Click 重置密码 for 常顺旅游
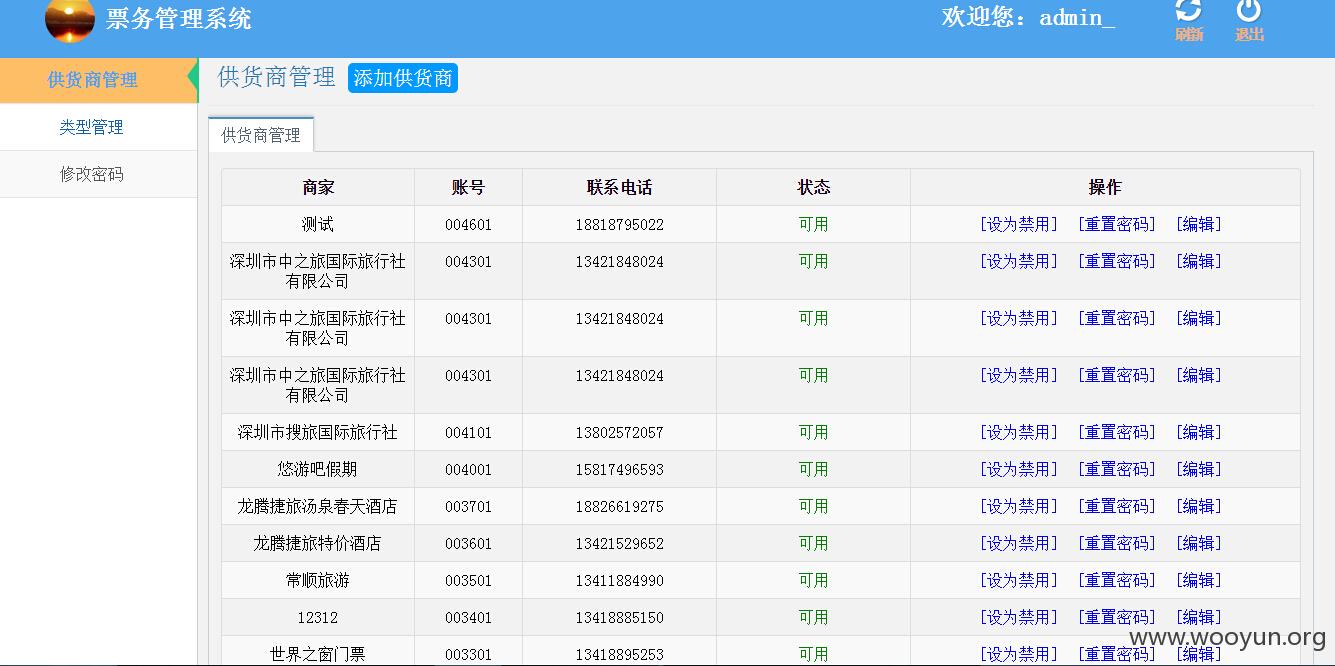1335x666 pixels. click(x=1116, y=580)
